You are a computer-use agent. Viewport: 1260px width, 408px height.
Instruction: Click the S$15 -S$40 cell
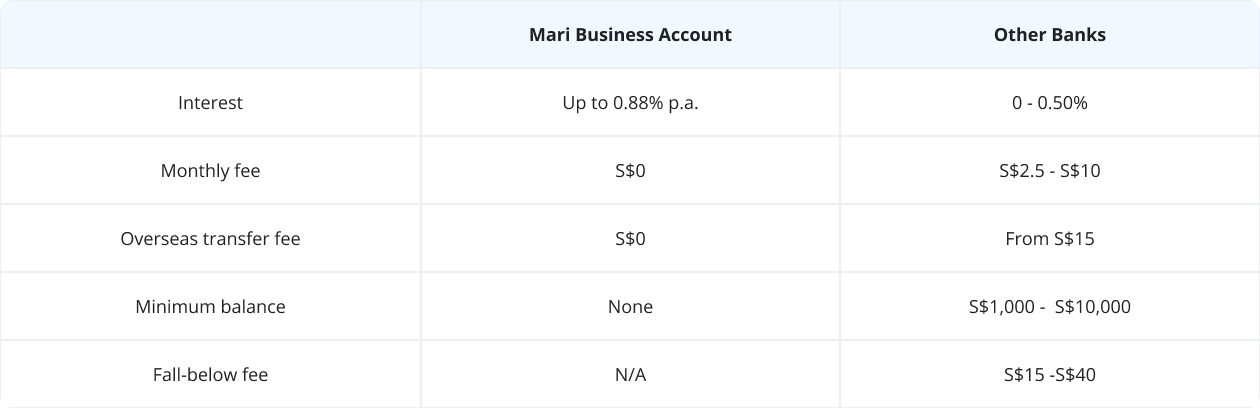point(1049,375)
